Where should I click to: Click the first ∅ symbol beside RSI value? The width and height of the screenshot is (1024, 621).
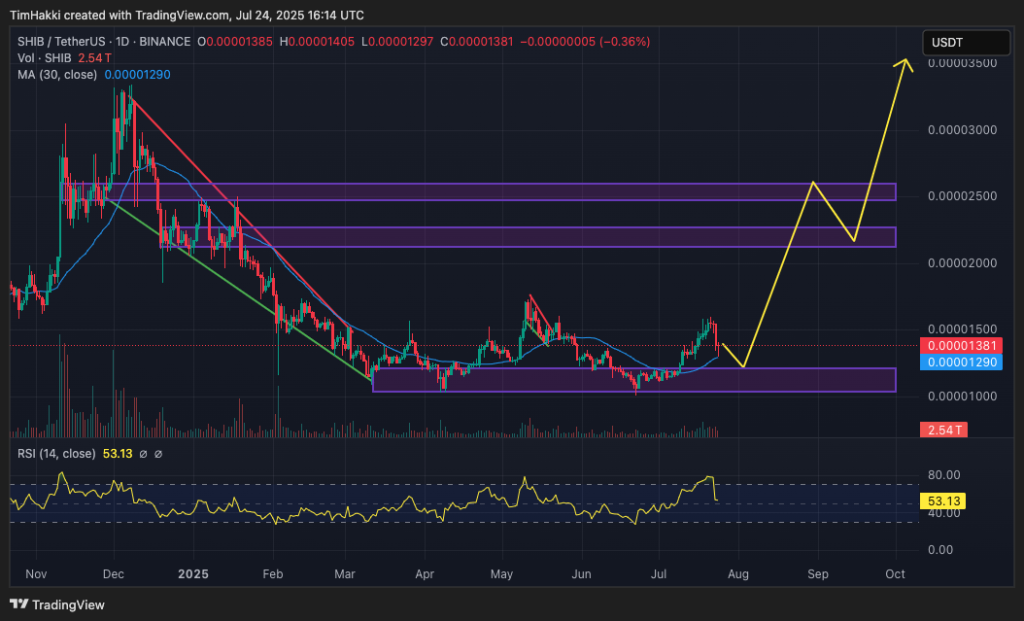[143, 454]
